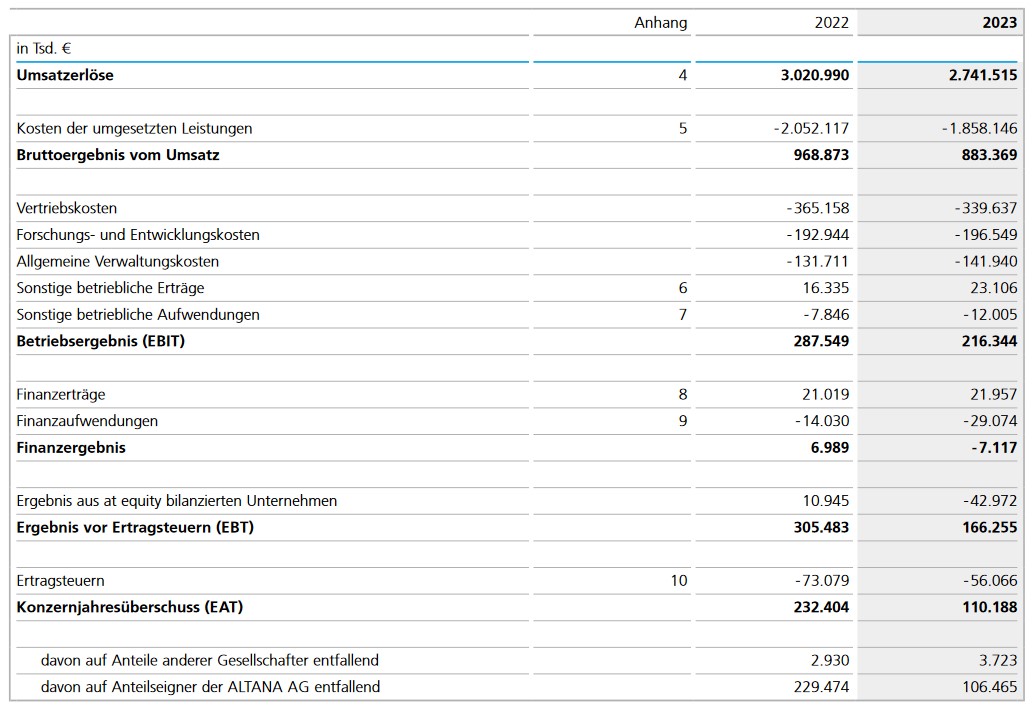Click the Bruttoergebnis vom Umsatz label
Screen dimensions: 1032x713
[x=118, y=155]
